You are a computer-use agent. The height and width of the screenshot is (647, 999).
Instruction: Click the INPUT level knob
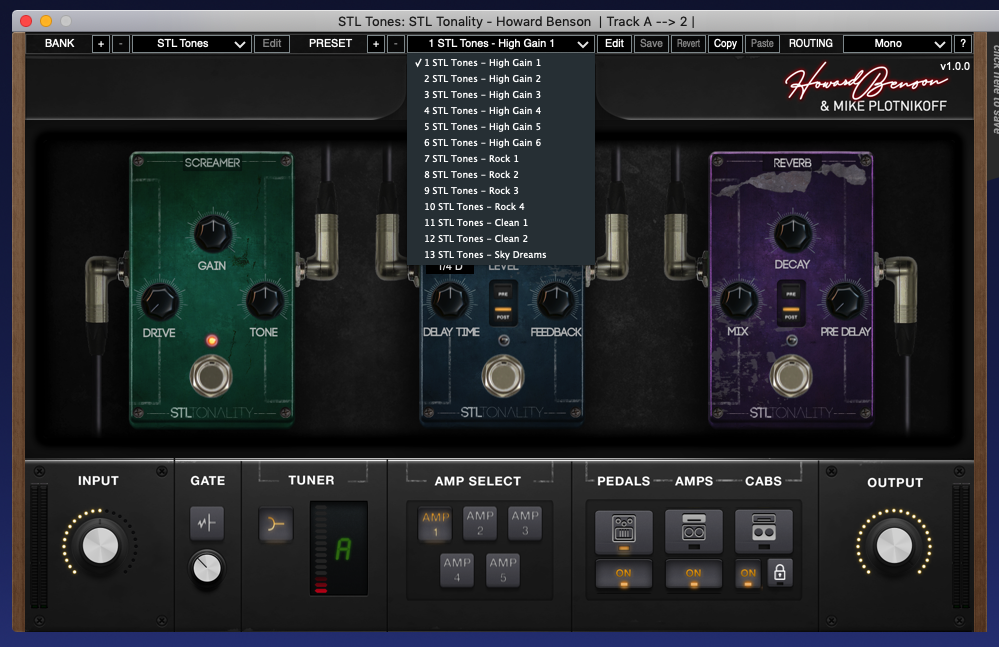[100, 546]
